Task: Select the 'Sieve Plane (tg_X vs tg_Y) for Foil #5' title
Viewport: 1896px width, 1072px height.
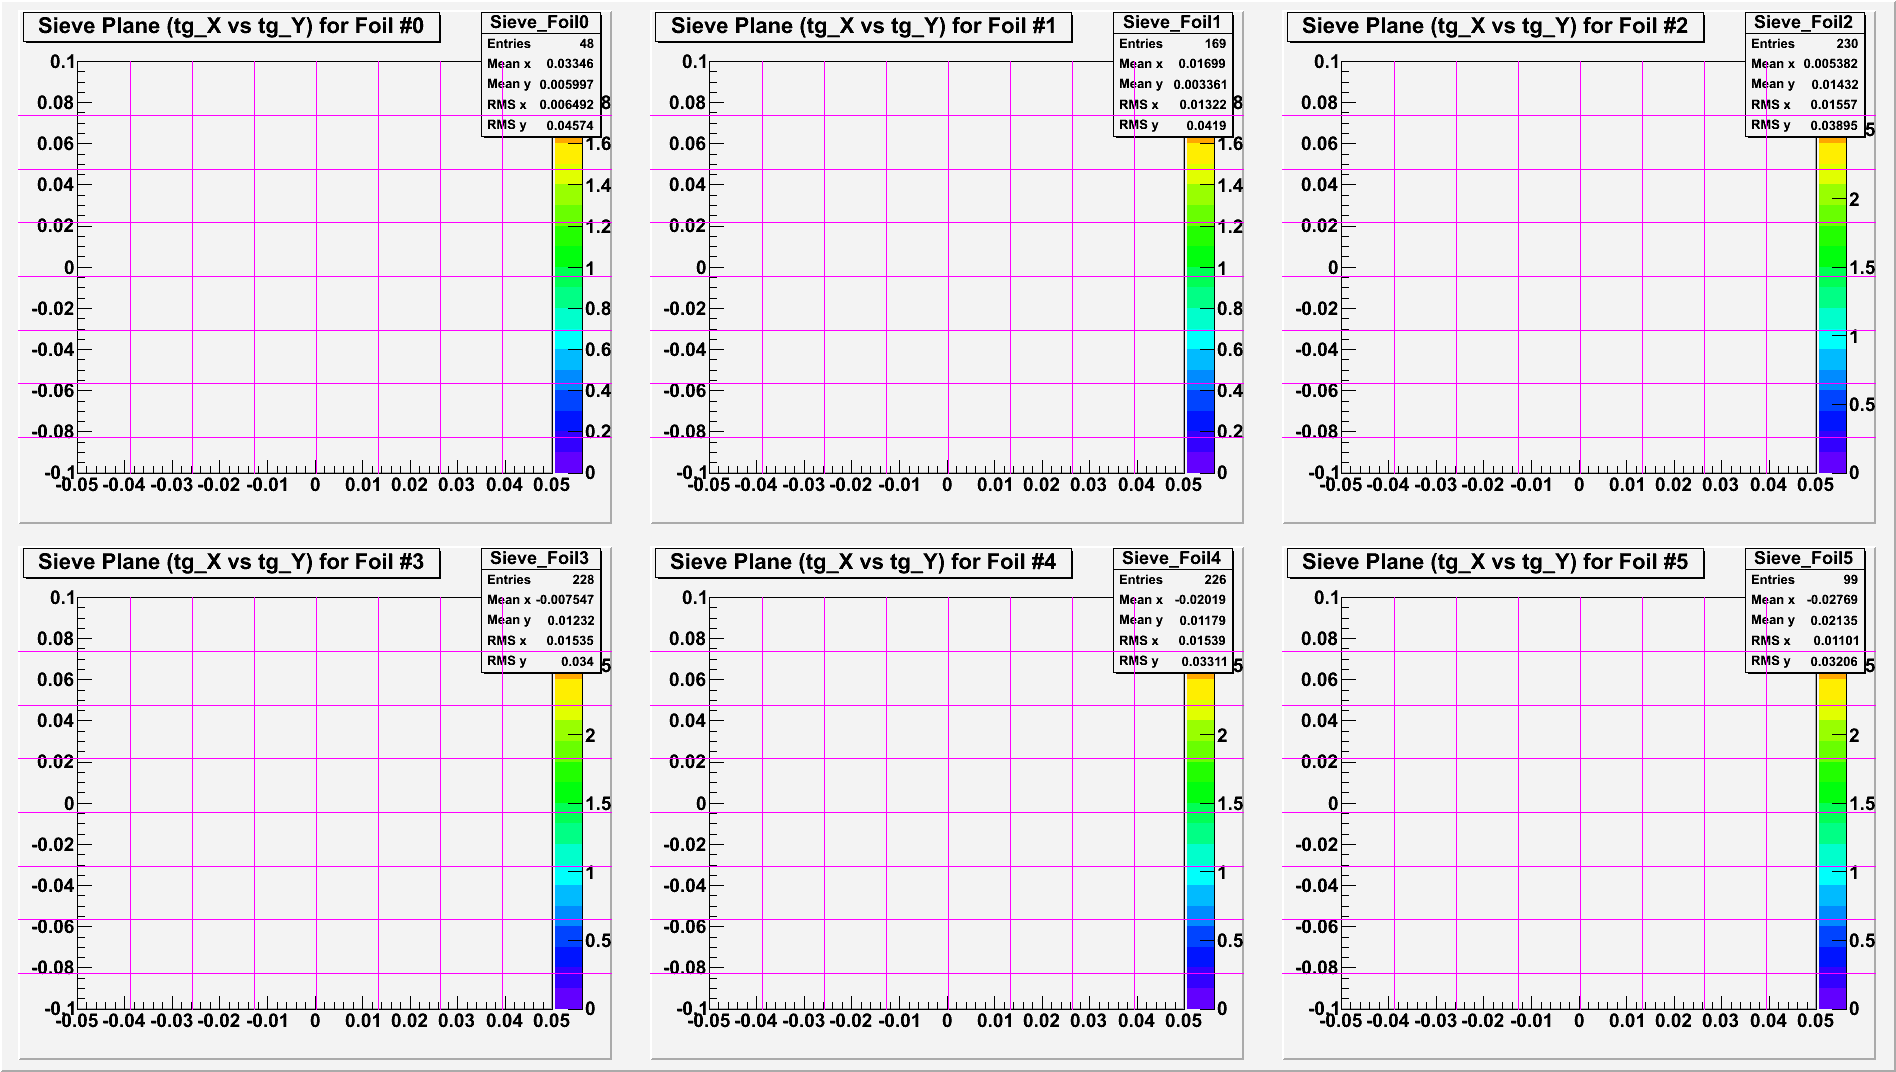Action: pos(1495,562)
